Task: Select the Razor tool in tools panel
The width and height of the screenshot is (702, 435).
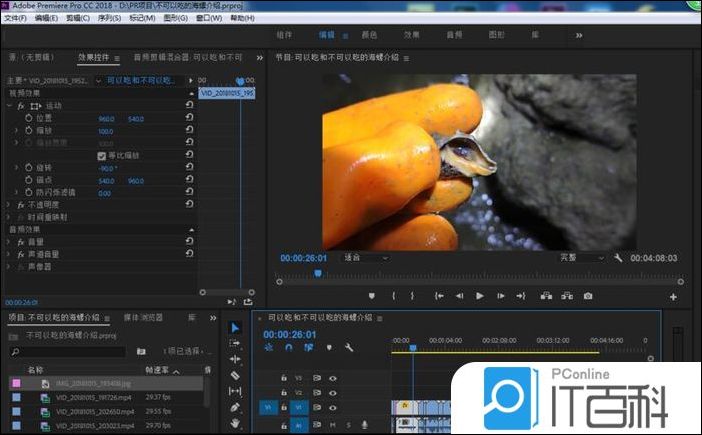Action: click(x=234, y=375)
